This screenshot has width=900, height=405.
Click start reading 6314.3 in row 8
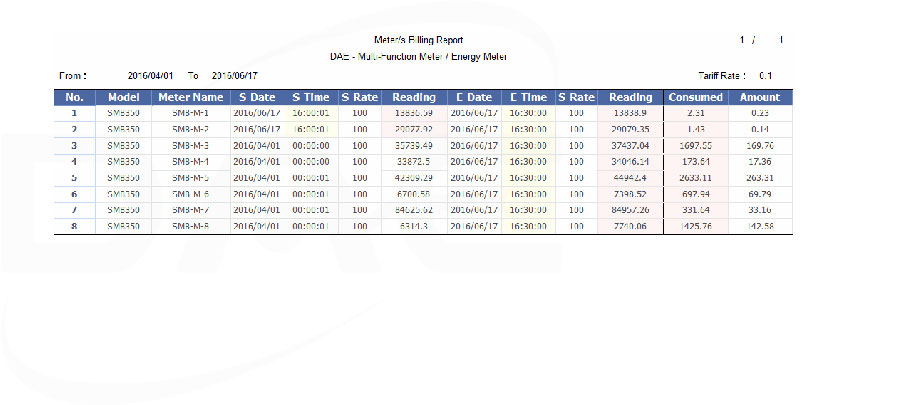[x=414, y=227]
